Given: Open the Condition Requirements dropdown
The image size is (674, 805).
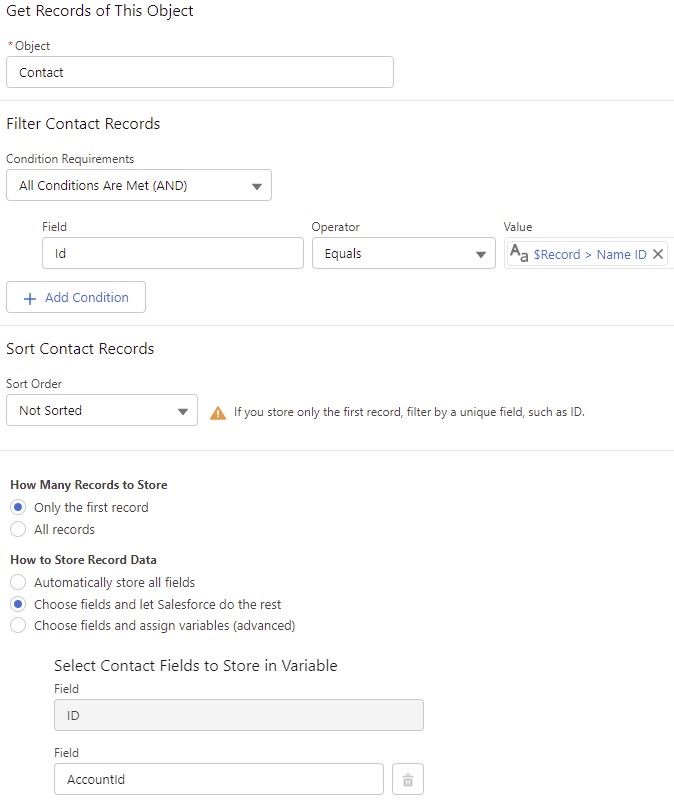Looking at the screenshot, I should tap(138, 186).
